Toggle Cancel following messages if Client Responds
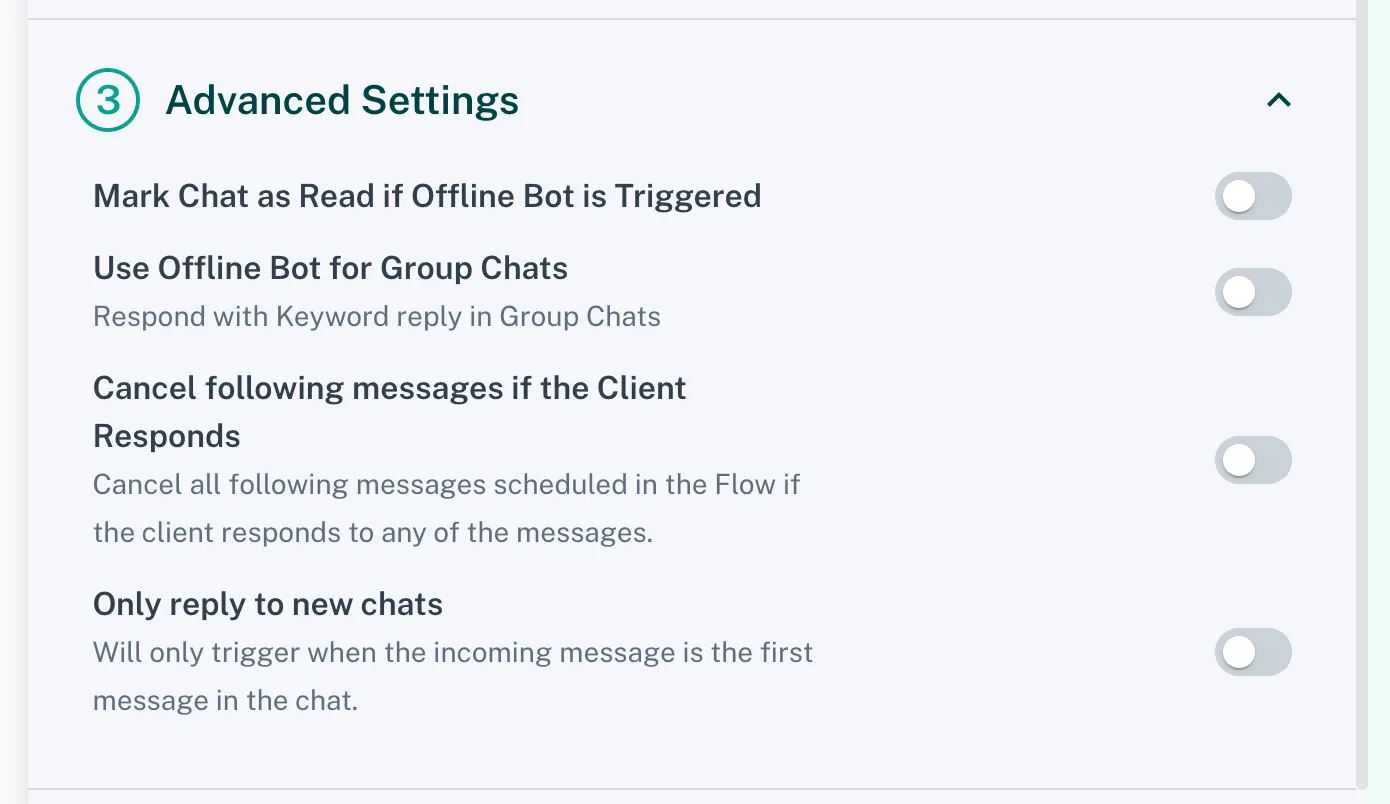1390x804 pixels. [1253, 460]
